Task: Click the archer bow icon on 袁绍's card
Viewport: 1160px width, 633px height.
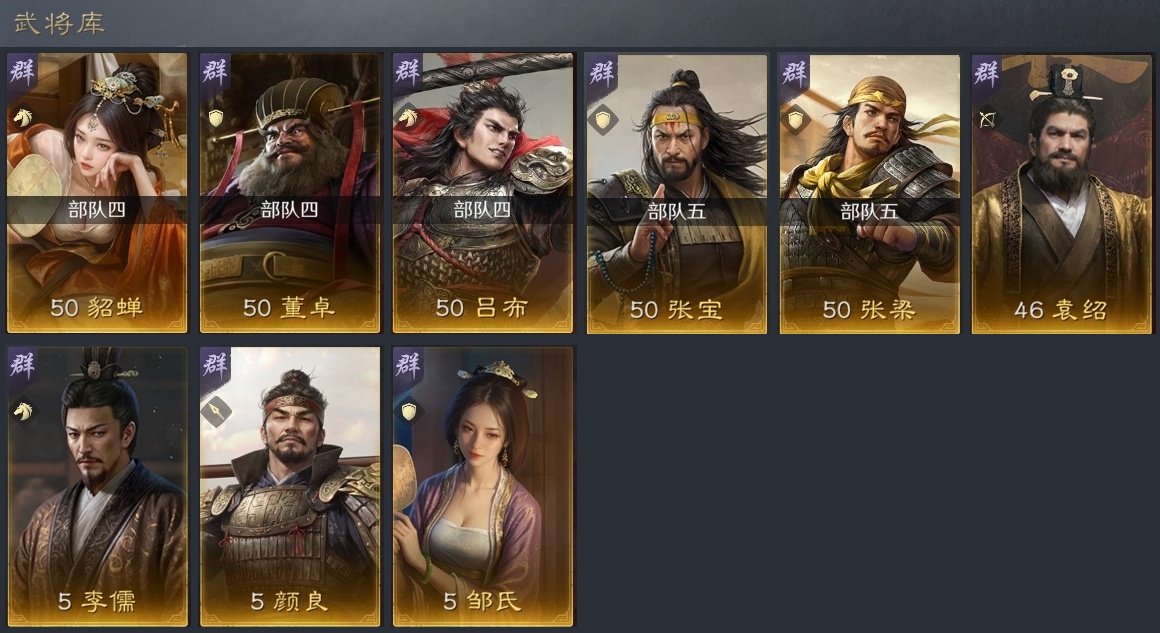Action: (x=988, y=118)
